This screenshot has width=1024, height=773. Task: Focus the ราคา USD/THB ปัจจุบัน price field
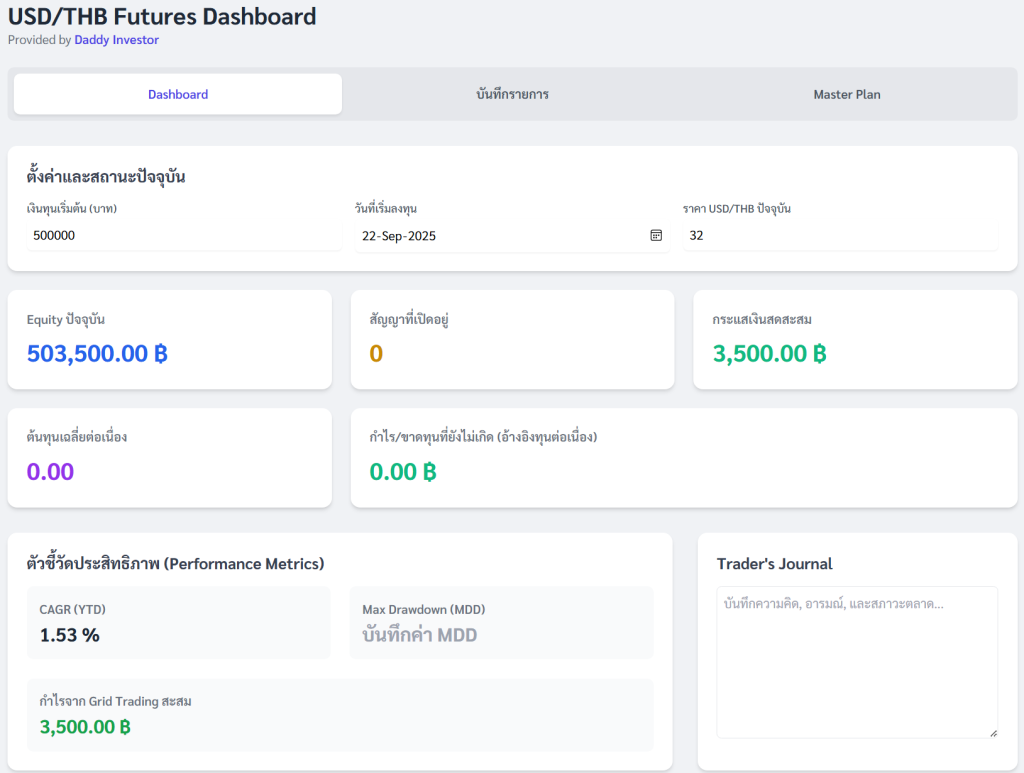(x=840, y=236)
